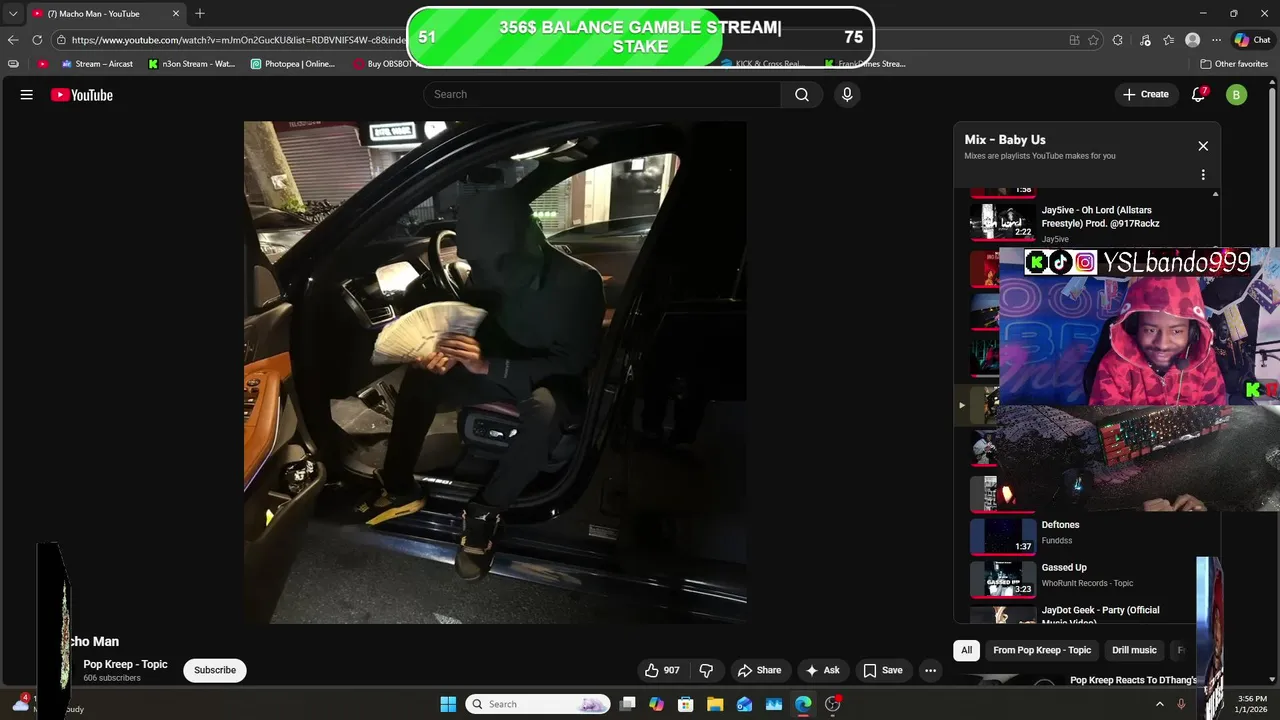Open the Copilot Chat button
The image size is (1280, 720).
pyautogui.click(x=1252, y=40)
